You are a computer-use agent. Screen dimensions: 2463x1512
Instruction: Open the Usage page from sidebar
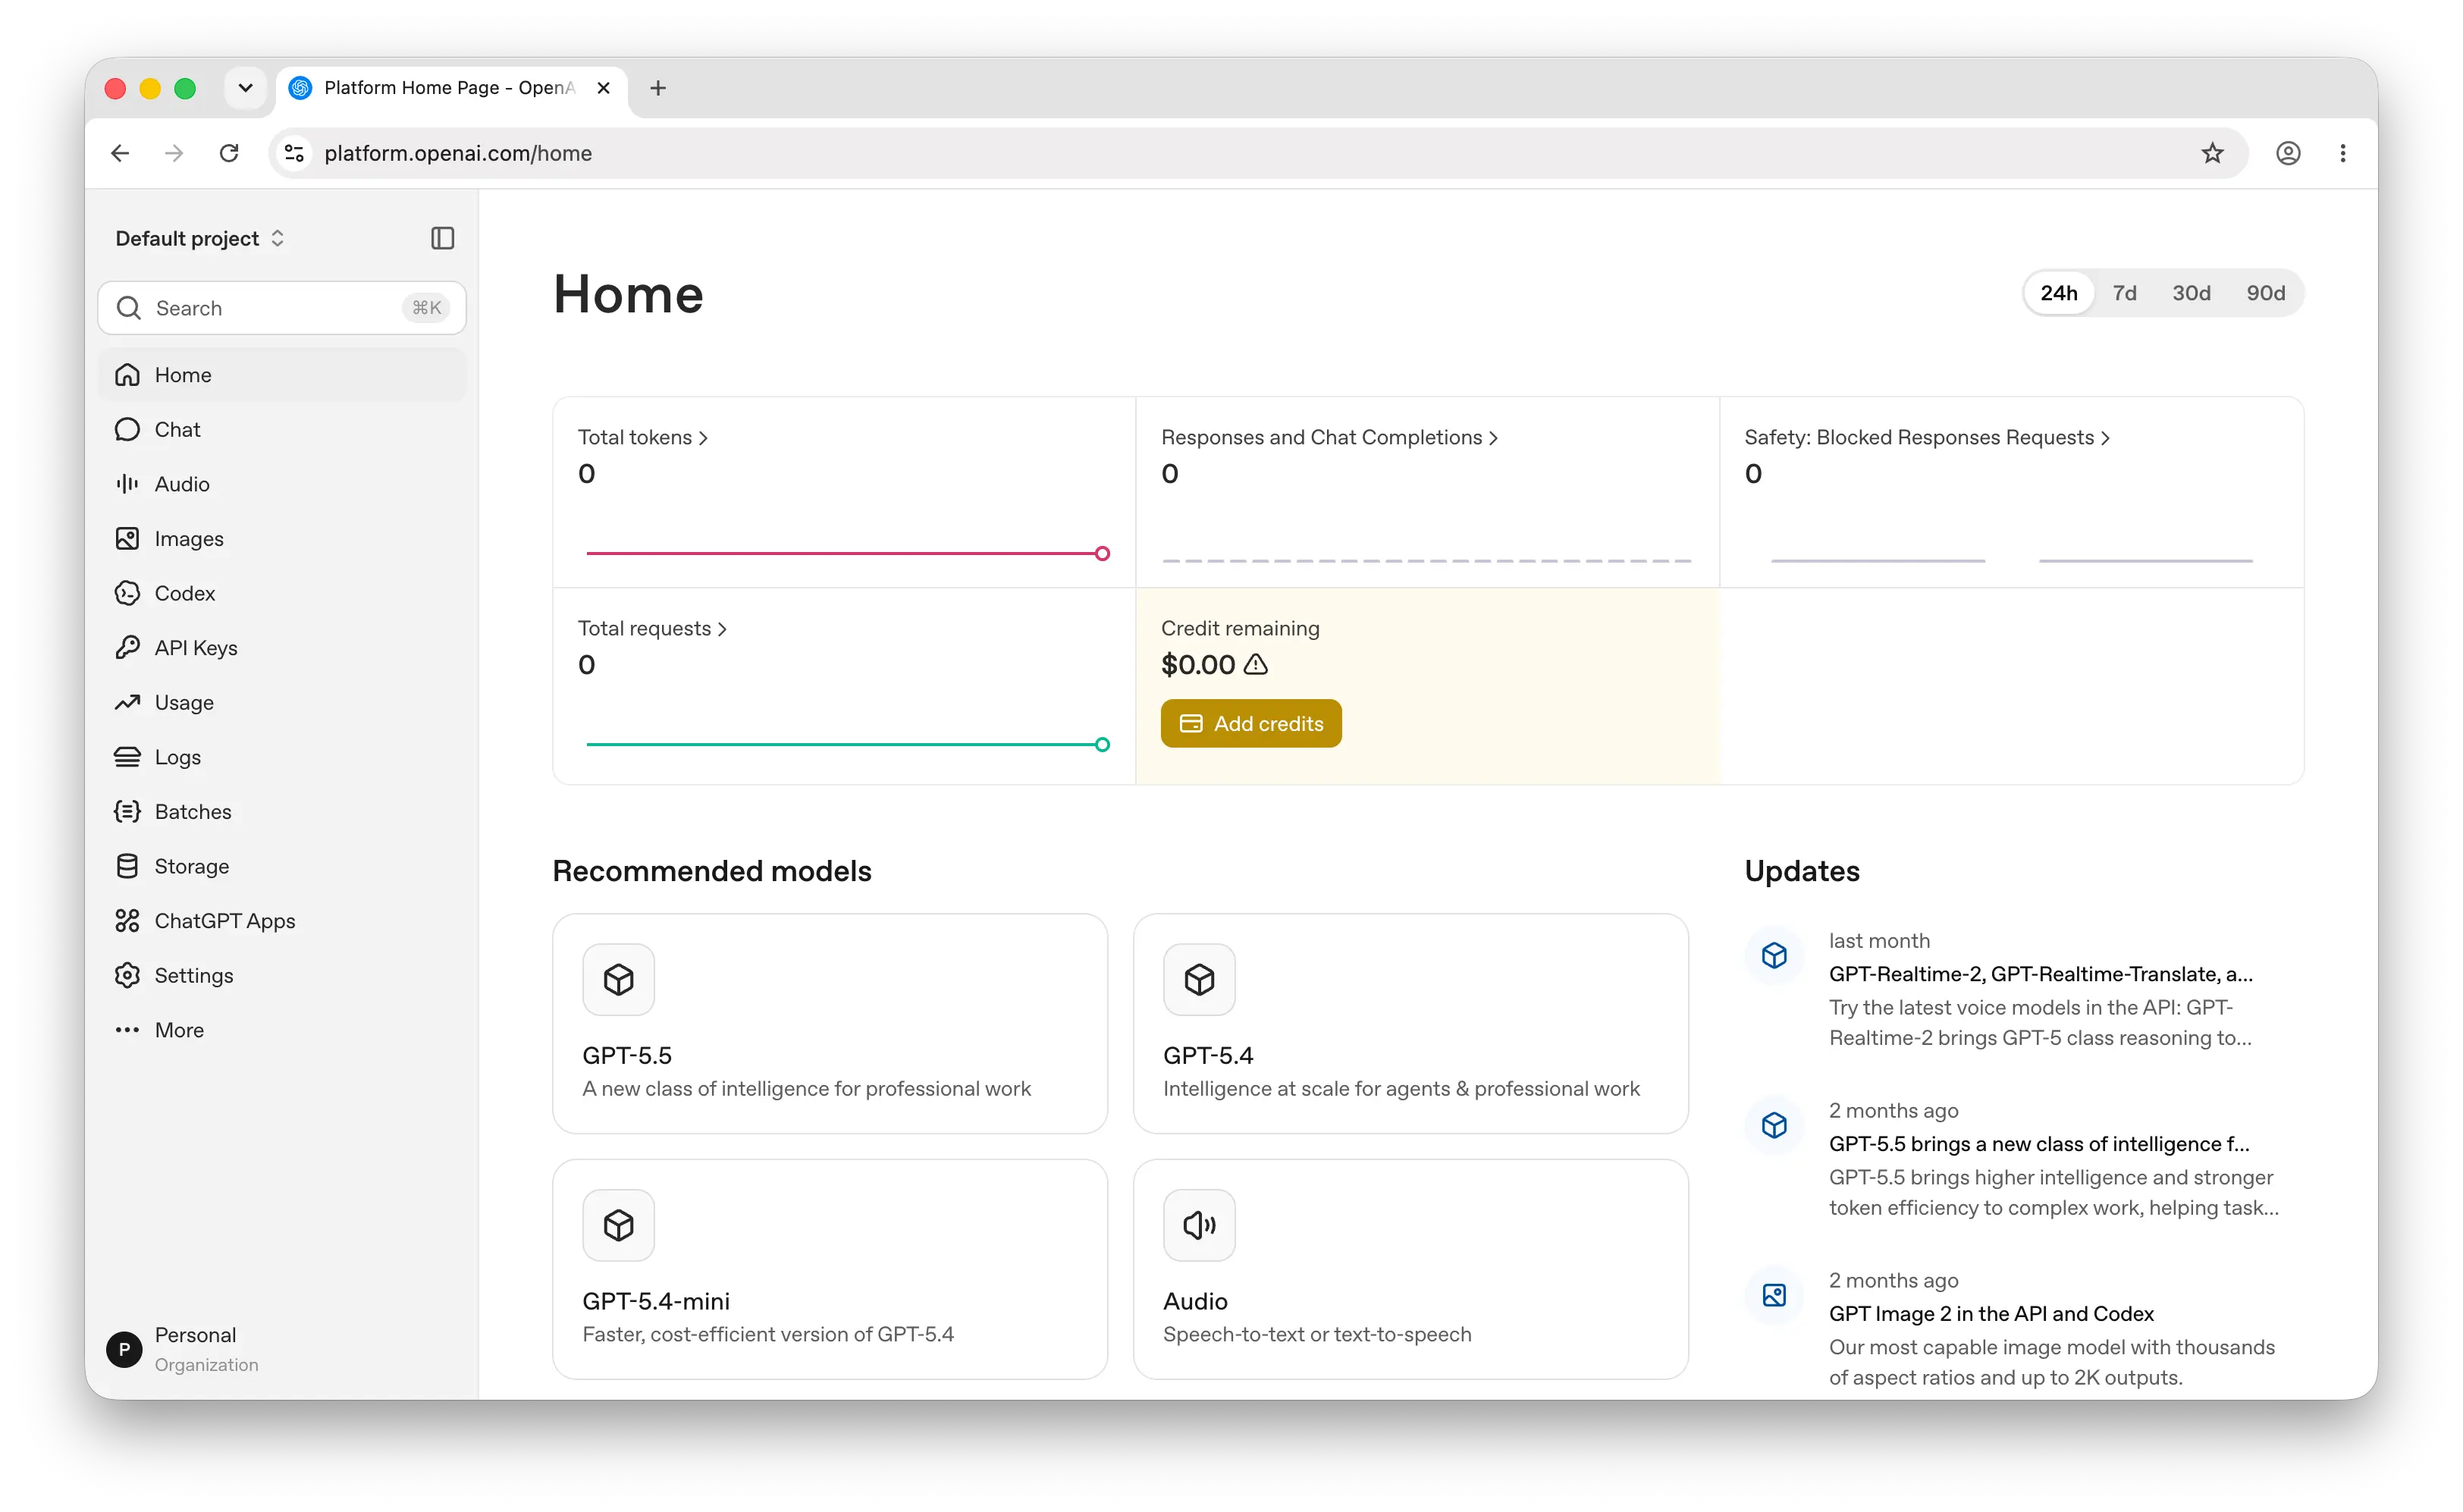coord(282,703)
